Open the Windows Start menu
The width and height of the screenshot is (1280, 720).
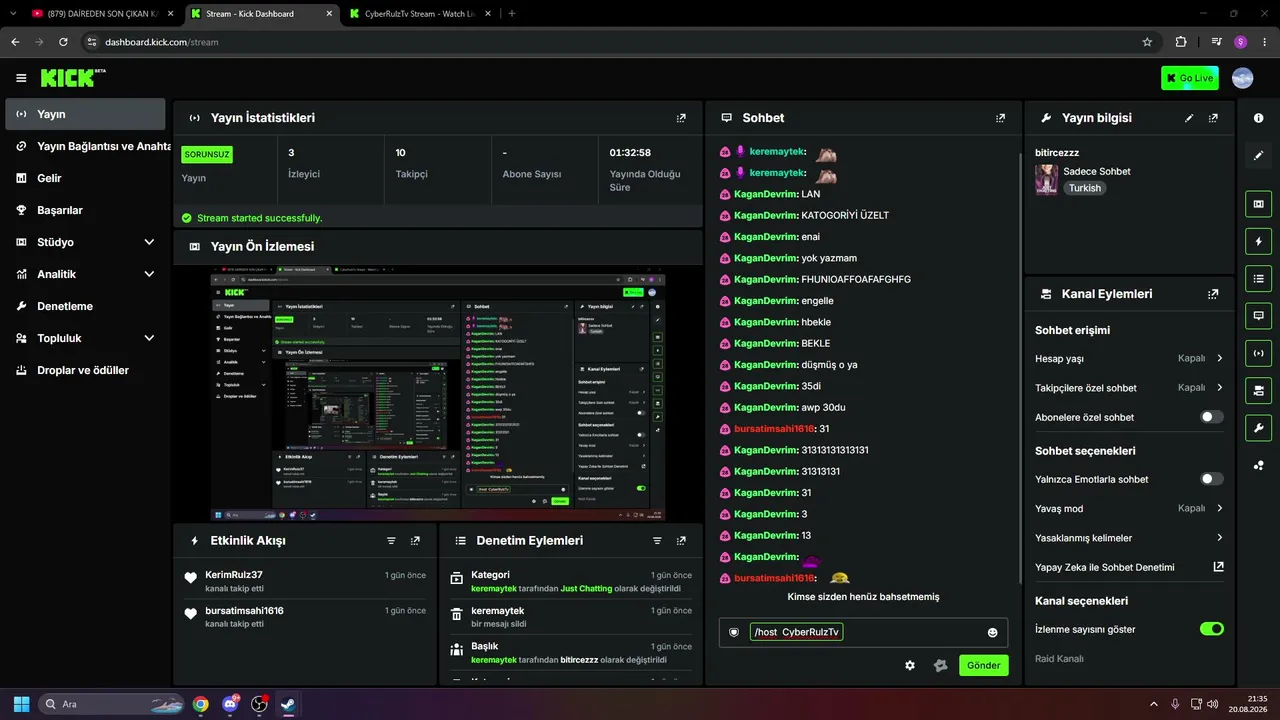[x=21, y=704]
